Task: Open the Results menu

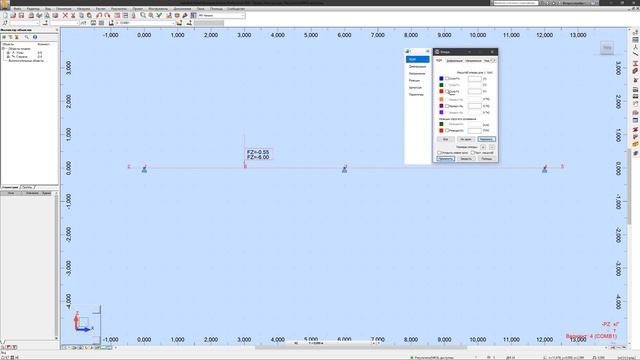Action: pyautogui.click(x=119, y=9)
